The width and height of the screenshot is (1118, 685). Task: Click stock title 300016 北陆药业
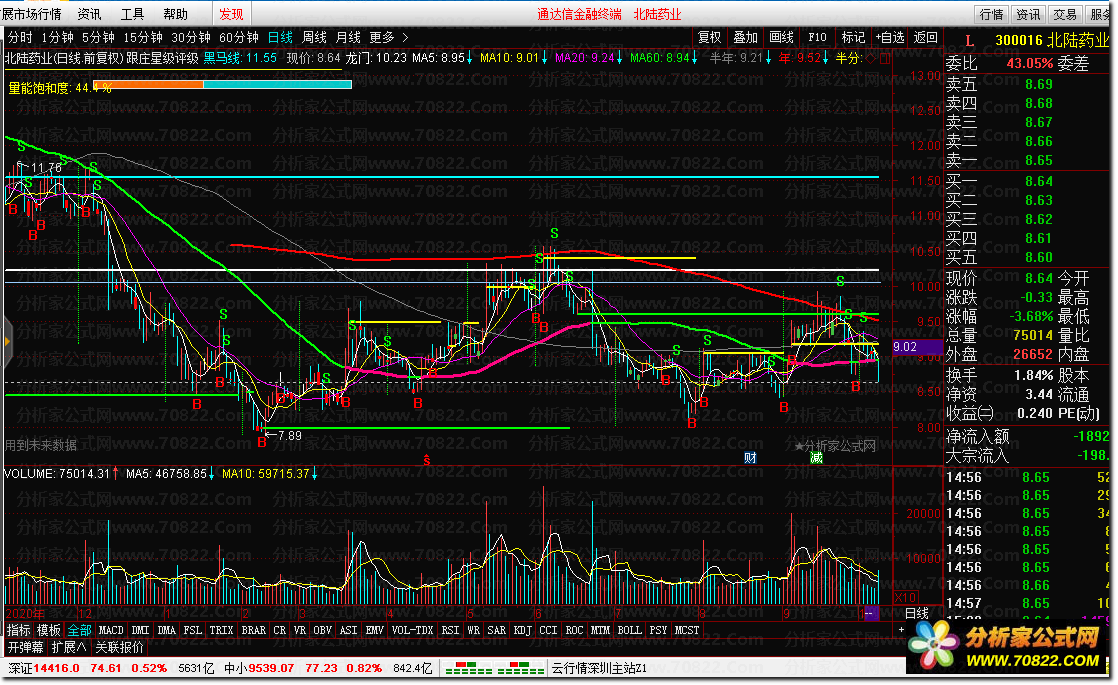coord(1052,41)
